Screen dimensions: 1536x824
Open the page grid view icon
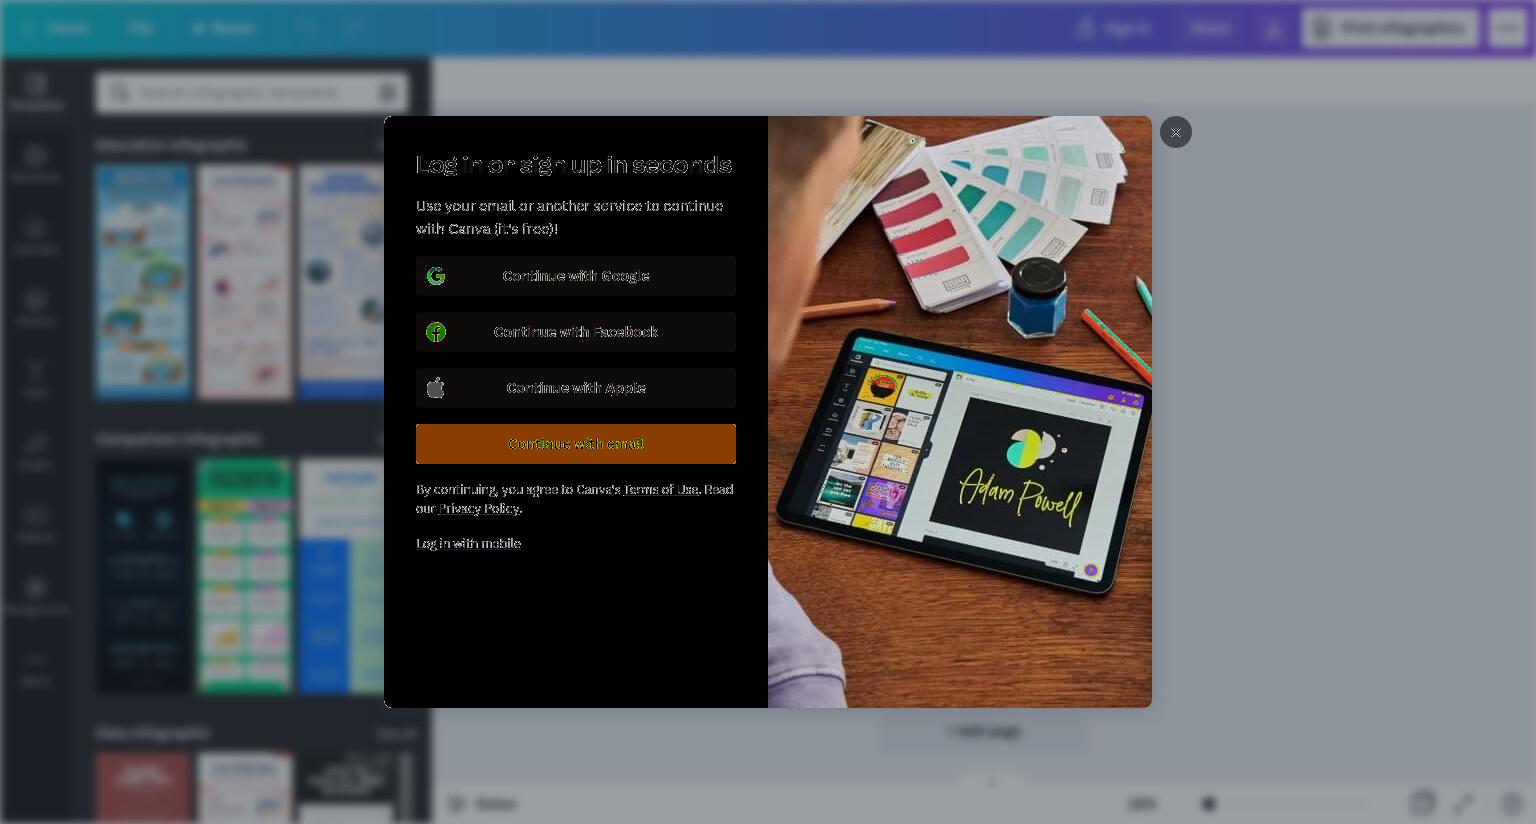coord(1423,803)
